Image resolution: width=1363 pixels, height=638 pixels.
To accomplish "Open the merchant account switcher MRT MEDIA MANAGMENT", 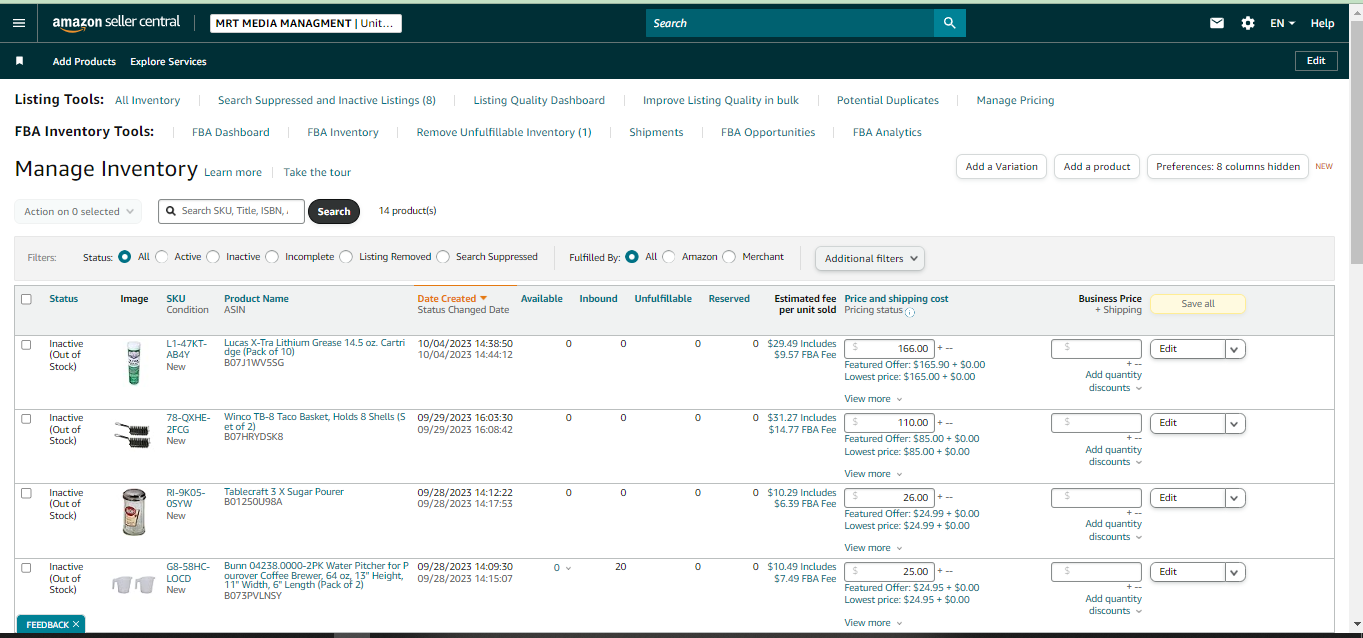I will [306, 23].
